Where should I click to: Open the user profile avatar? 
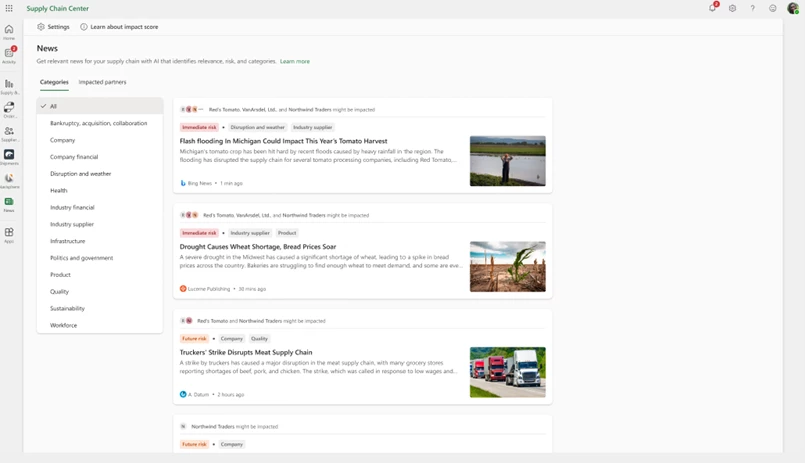[793, 8]
